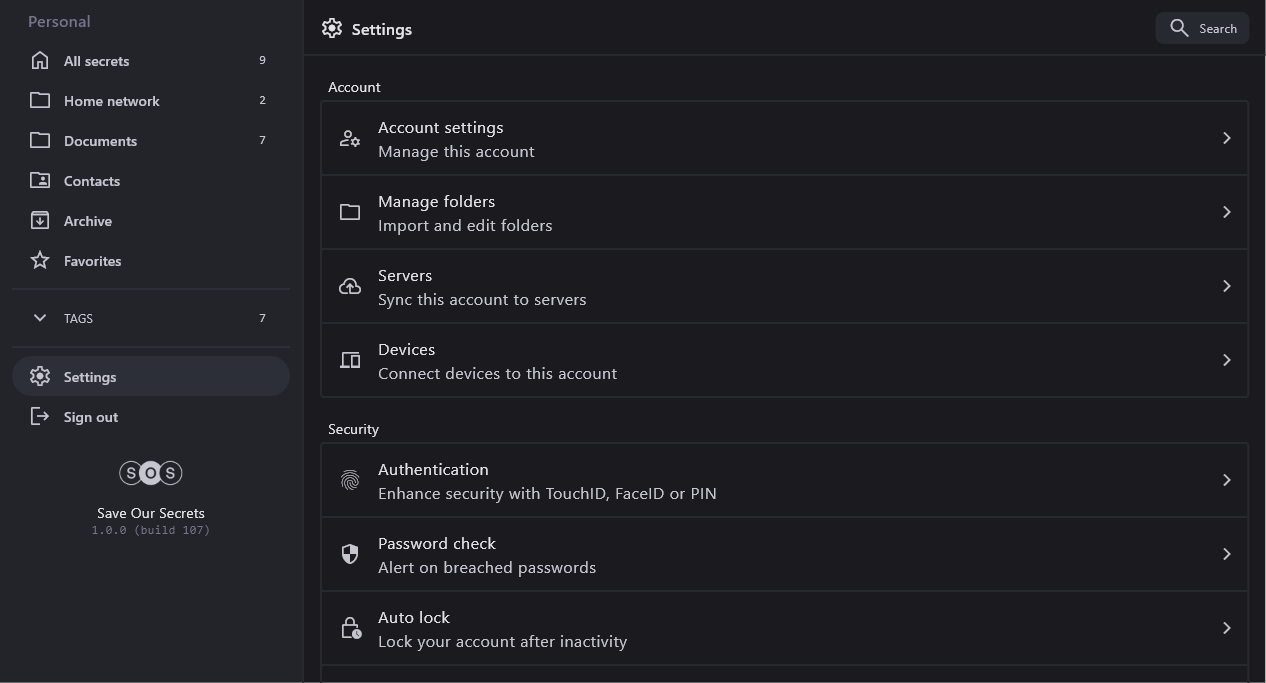This screenshot has height=683, width=1266.
Task: Click the shield Password check icon
Action: coord(350,555)
